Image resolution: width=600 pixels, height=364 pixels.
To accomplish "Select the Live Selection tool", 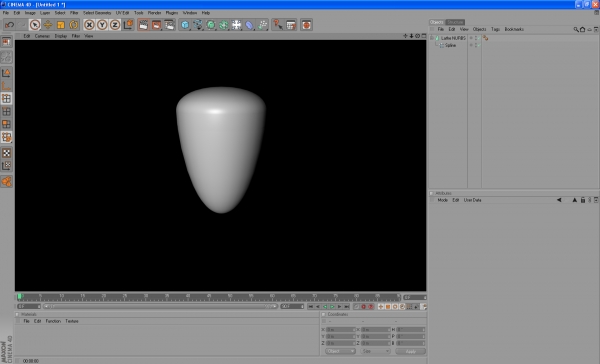I will pyautogui.click(x=35, y=25).
